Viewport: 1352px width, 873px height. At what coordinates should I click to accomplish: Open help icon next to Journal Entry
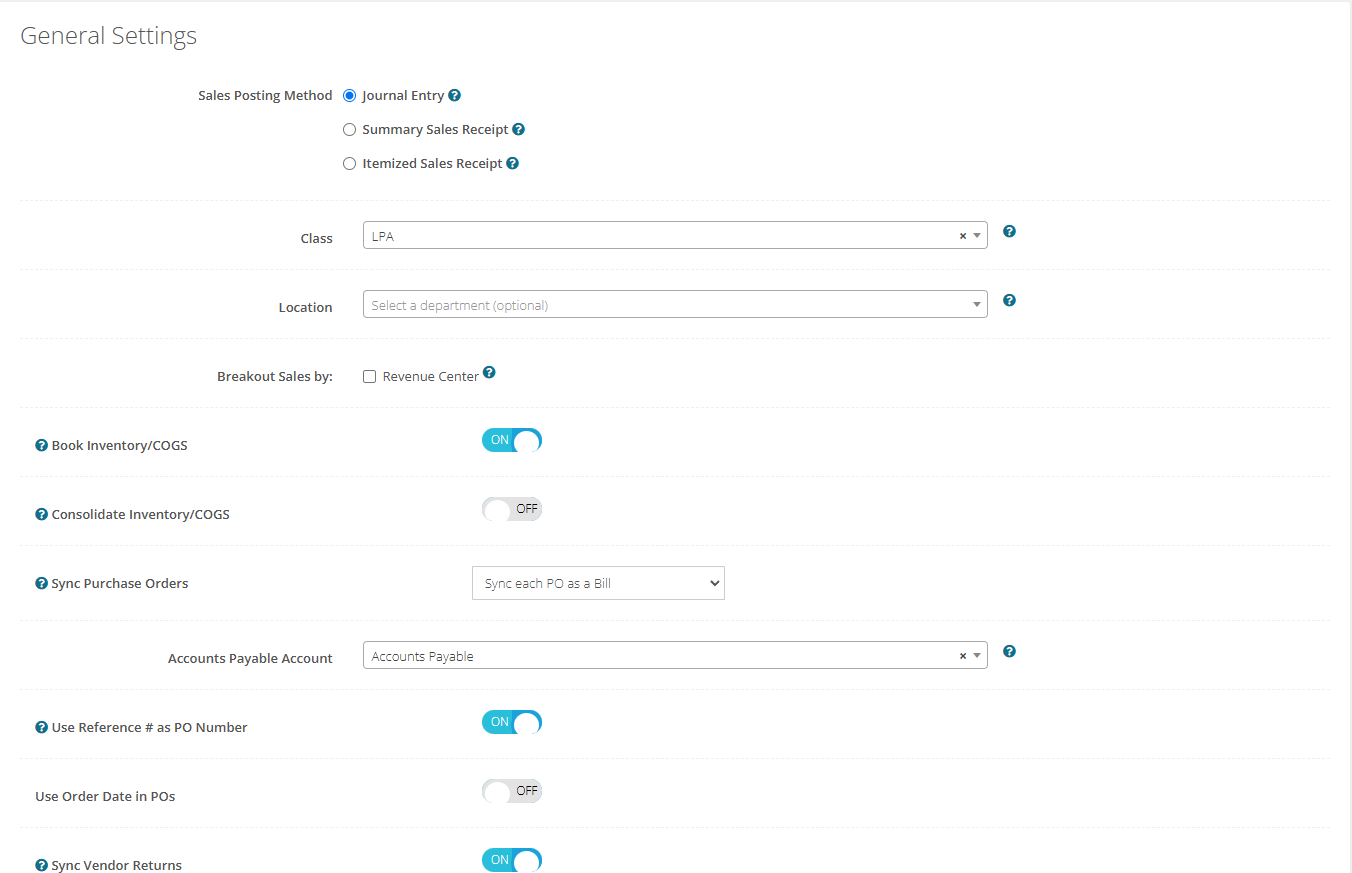[455, 96]
